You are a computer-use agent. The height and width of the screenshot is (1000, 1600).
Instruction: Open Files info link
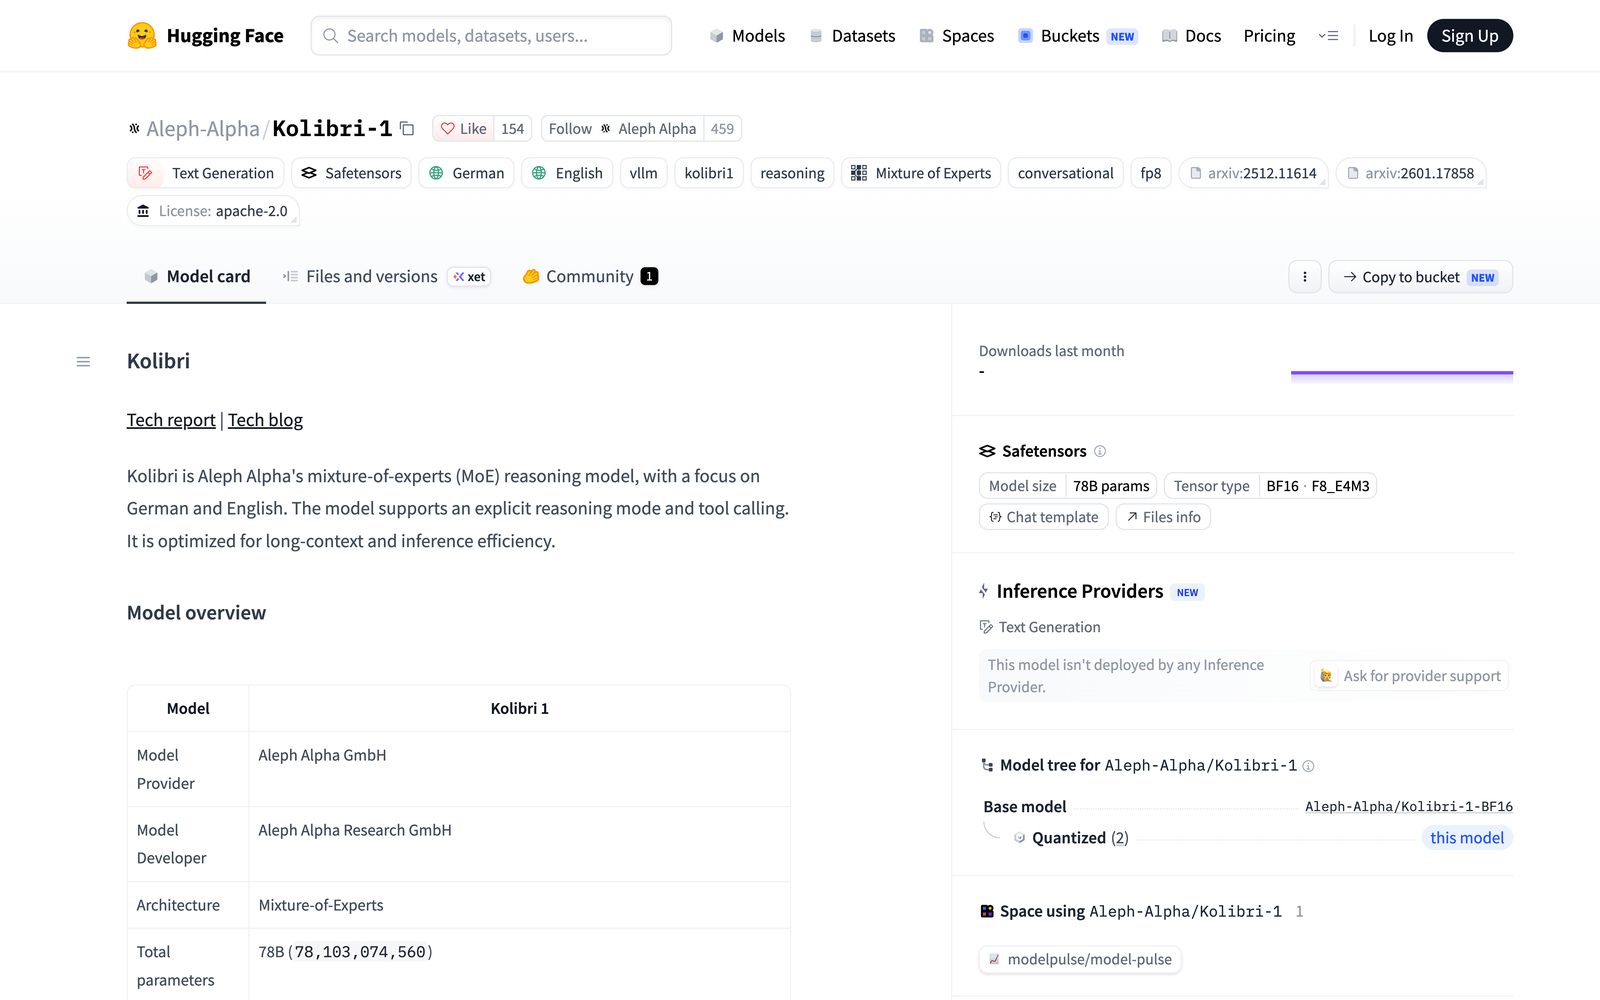(1163, 517)
